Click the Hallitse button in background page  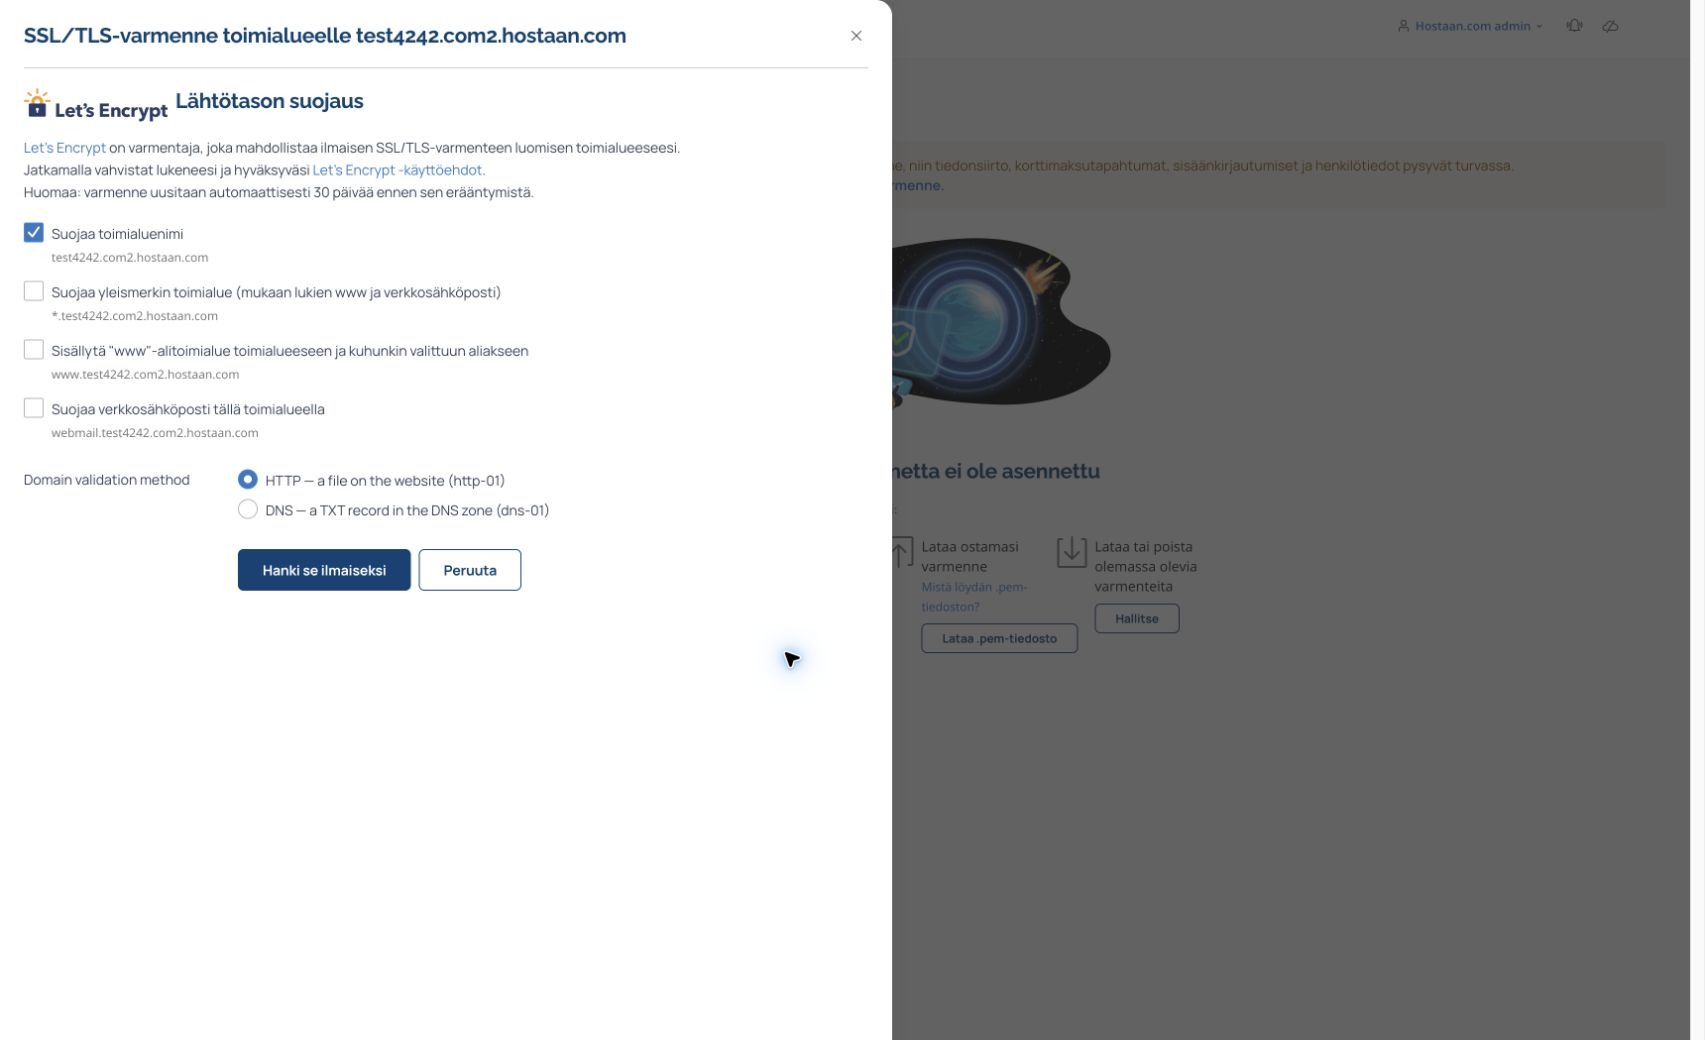(x=1137, y=618)
